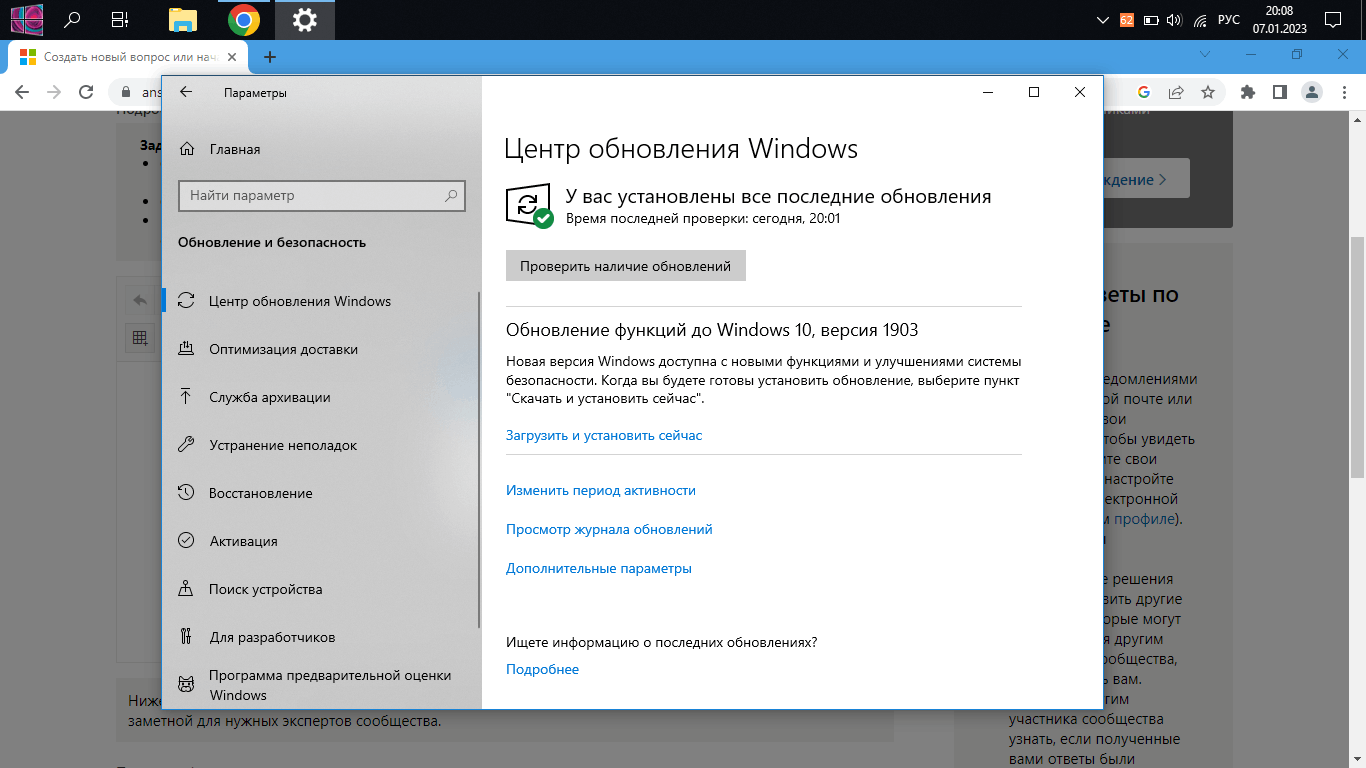
Task: Switch input language РУС
Action: pos(1229,20)
